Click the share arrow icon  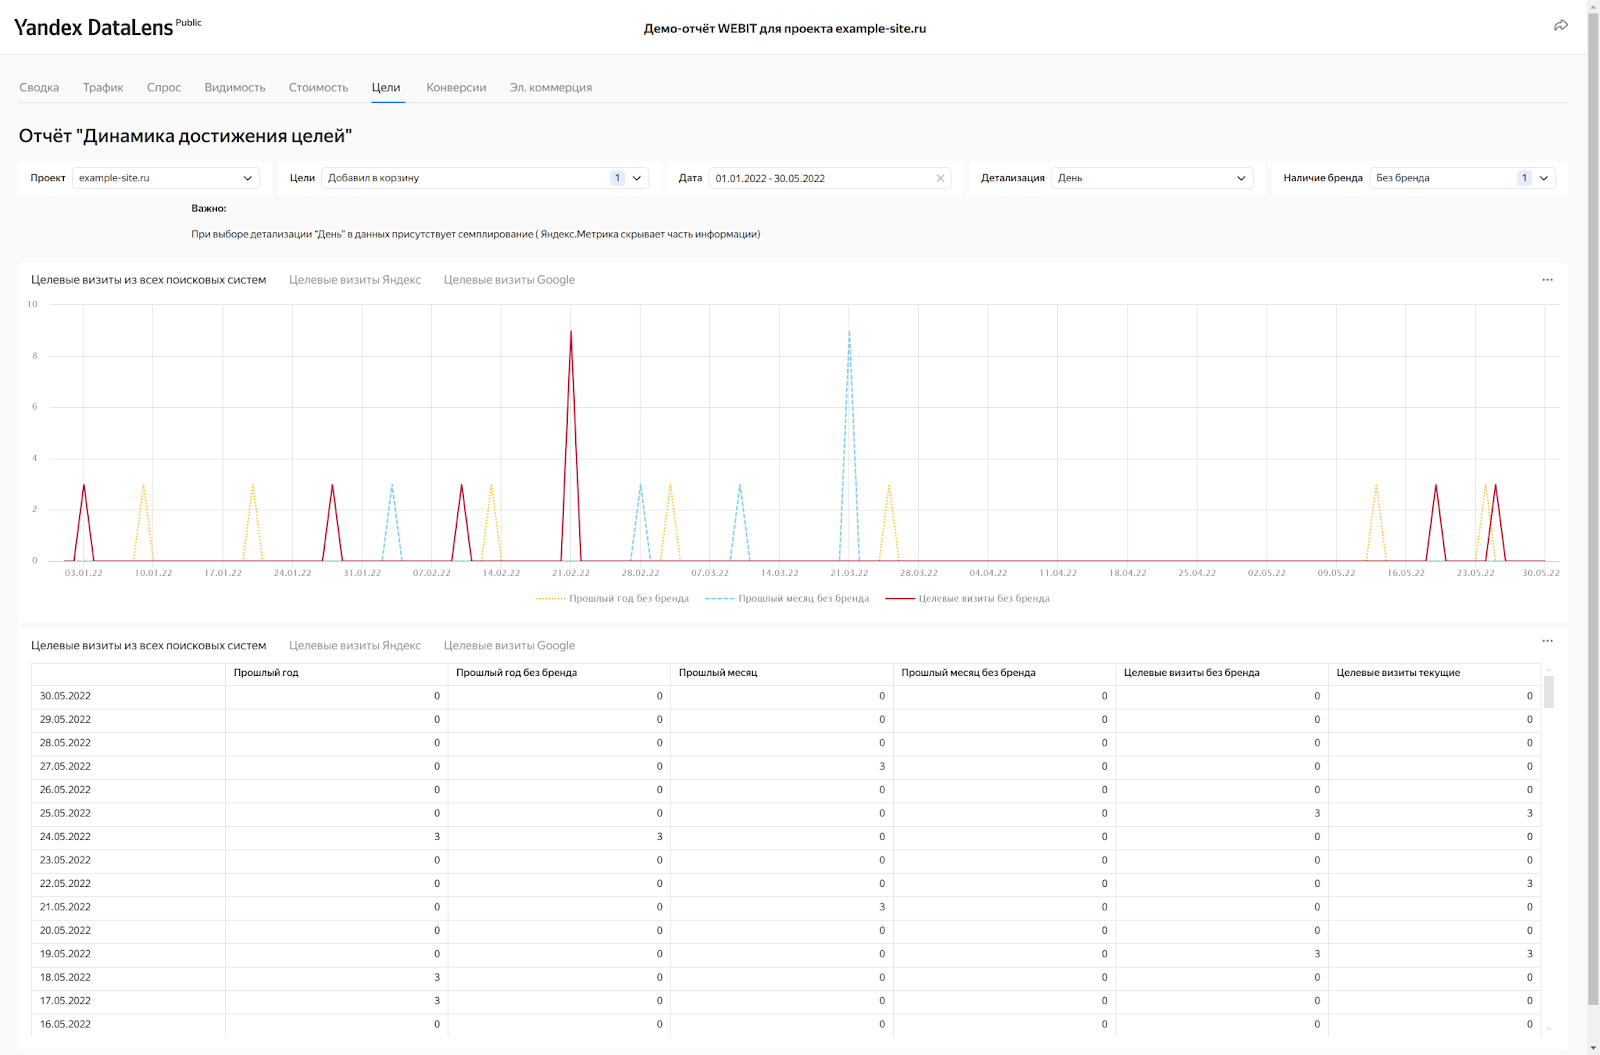1560,26
